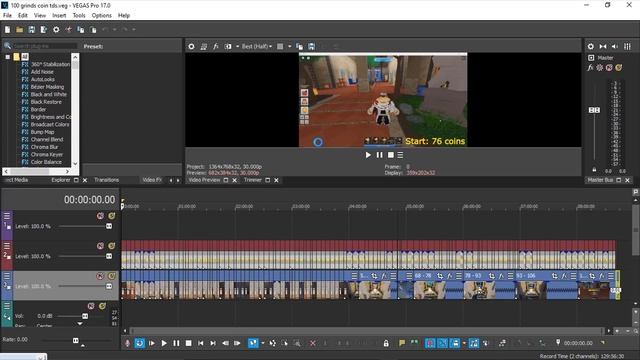Mute video track 1
Image resolution: width=640 pixels, height=360 pixels.
tap(100, 216)
